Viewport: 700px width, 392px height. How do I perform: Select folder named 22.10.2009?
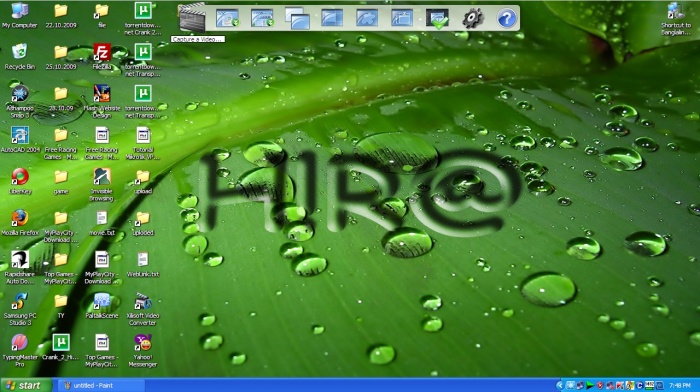click(61, 16)
